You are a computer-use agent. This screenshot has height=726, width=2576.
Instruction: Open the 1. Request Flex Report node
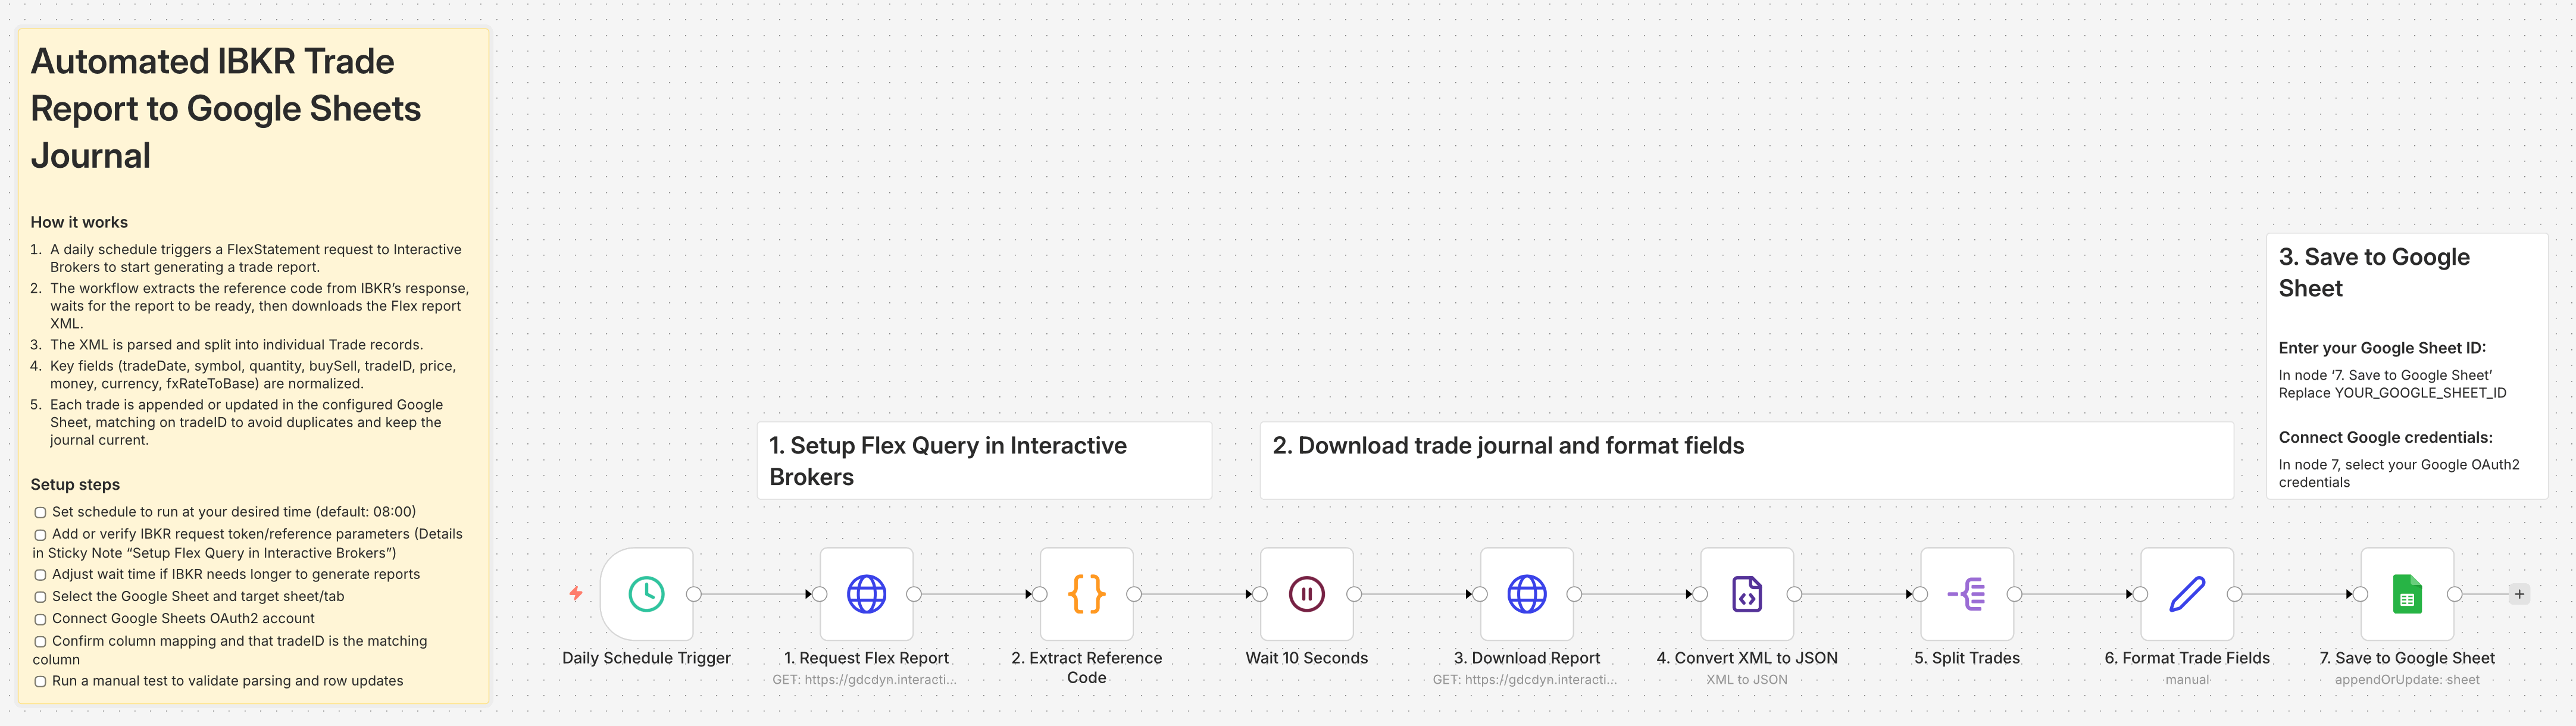point(866,594)
